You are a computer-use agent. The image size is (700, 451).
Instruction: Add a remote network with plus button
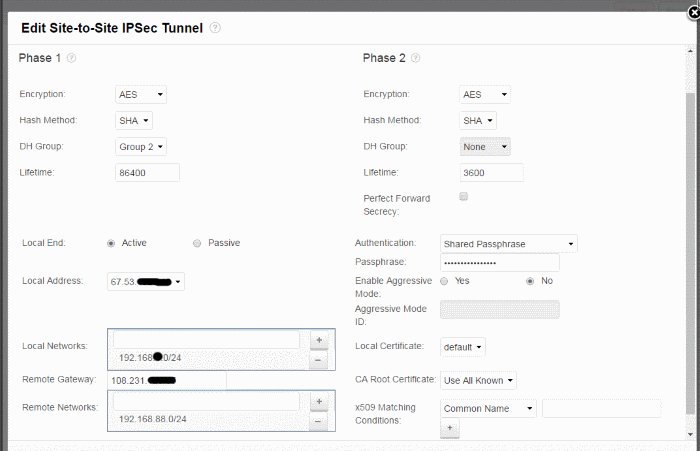[317, 401]
